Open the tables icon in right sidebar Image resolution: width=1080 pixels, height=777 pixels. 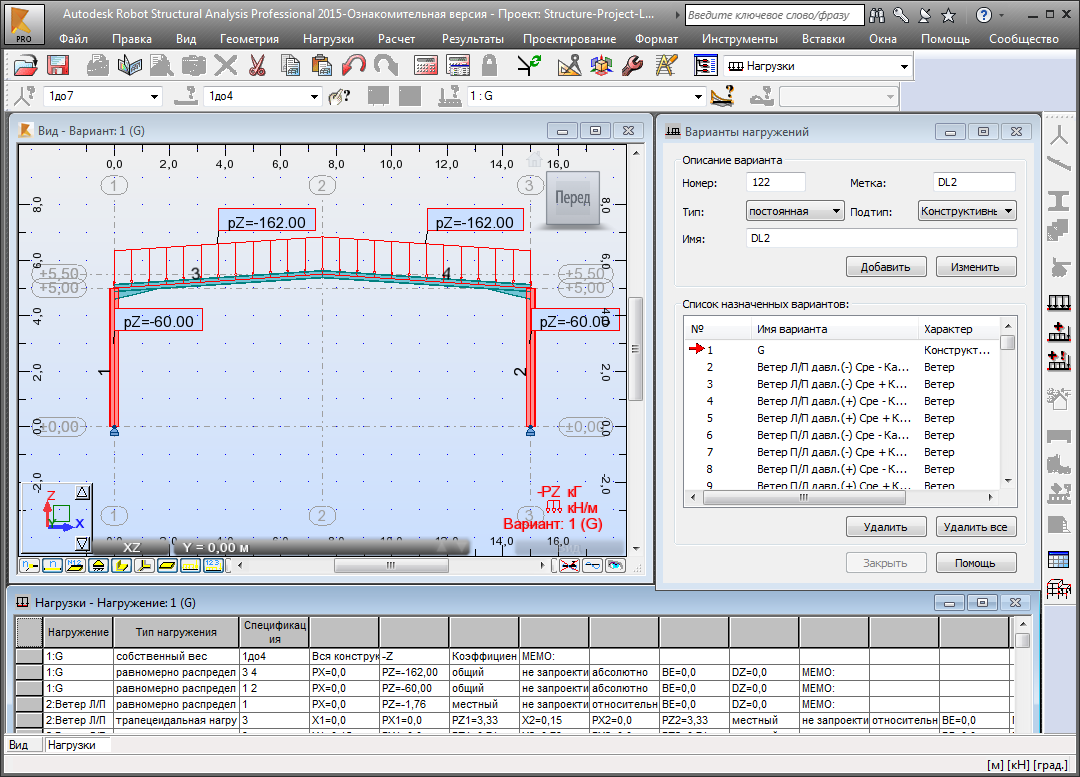coord(1058,559)
